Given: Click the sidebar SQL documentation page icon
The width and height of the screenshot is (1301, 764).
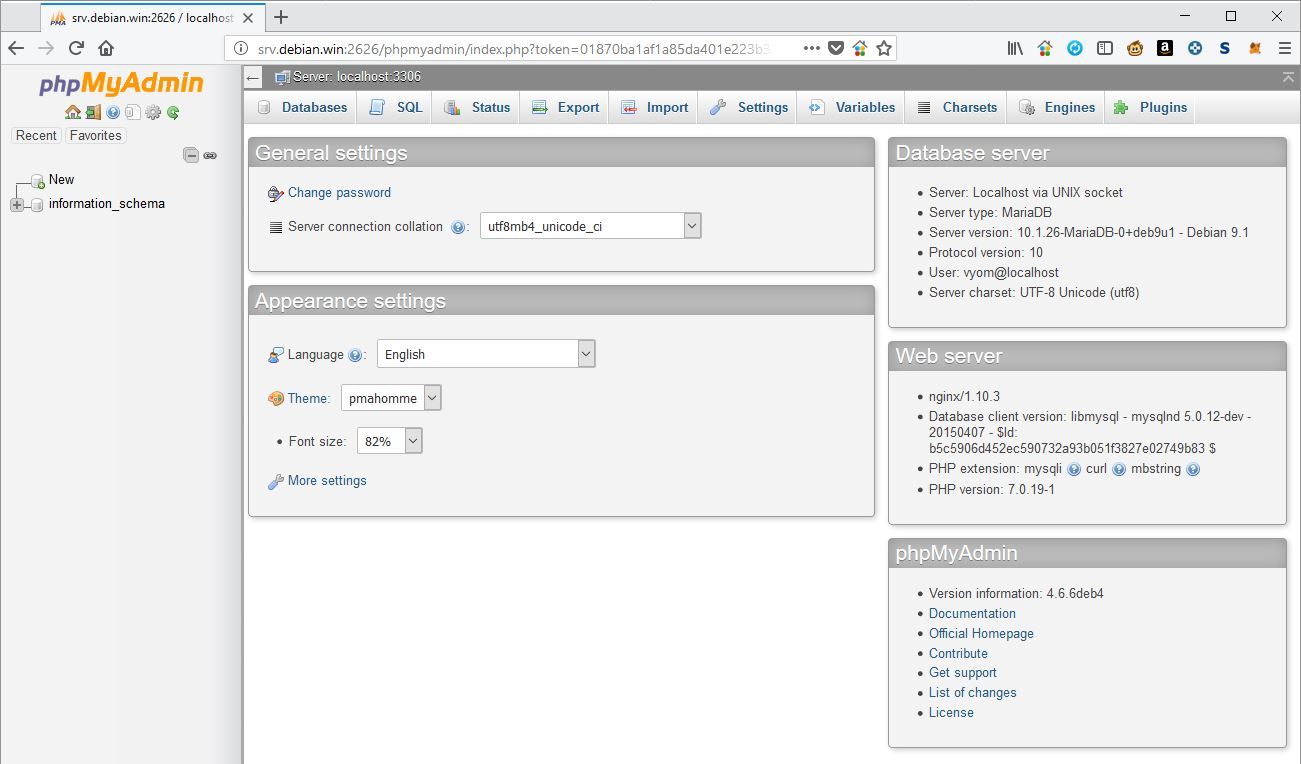Looking at the screenshot, I should click(x=132, y=112).
